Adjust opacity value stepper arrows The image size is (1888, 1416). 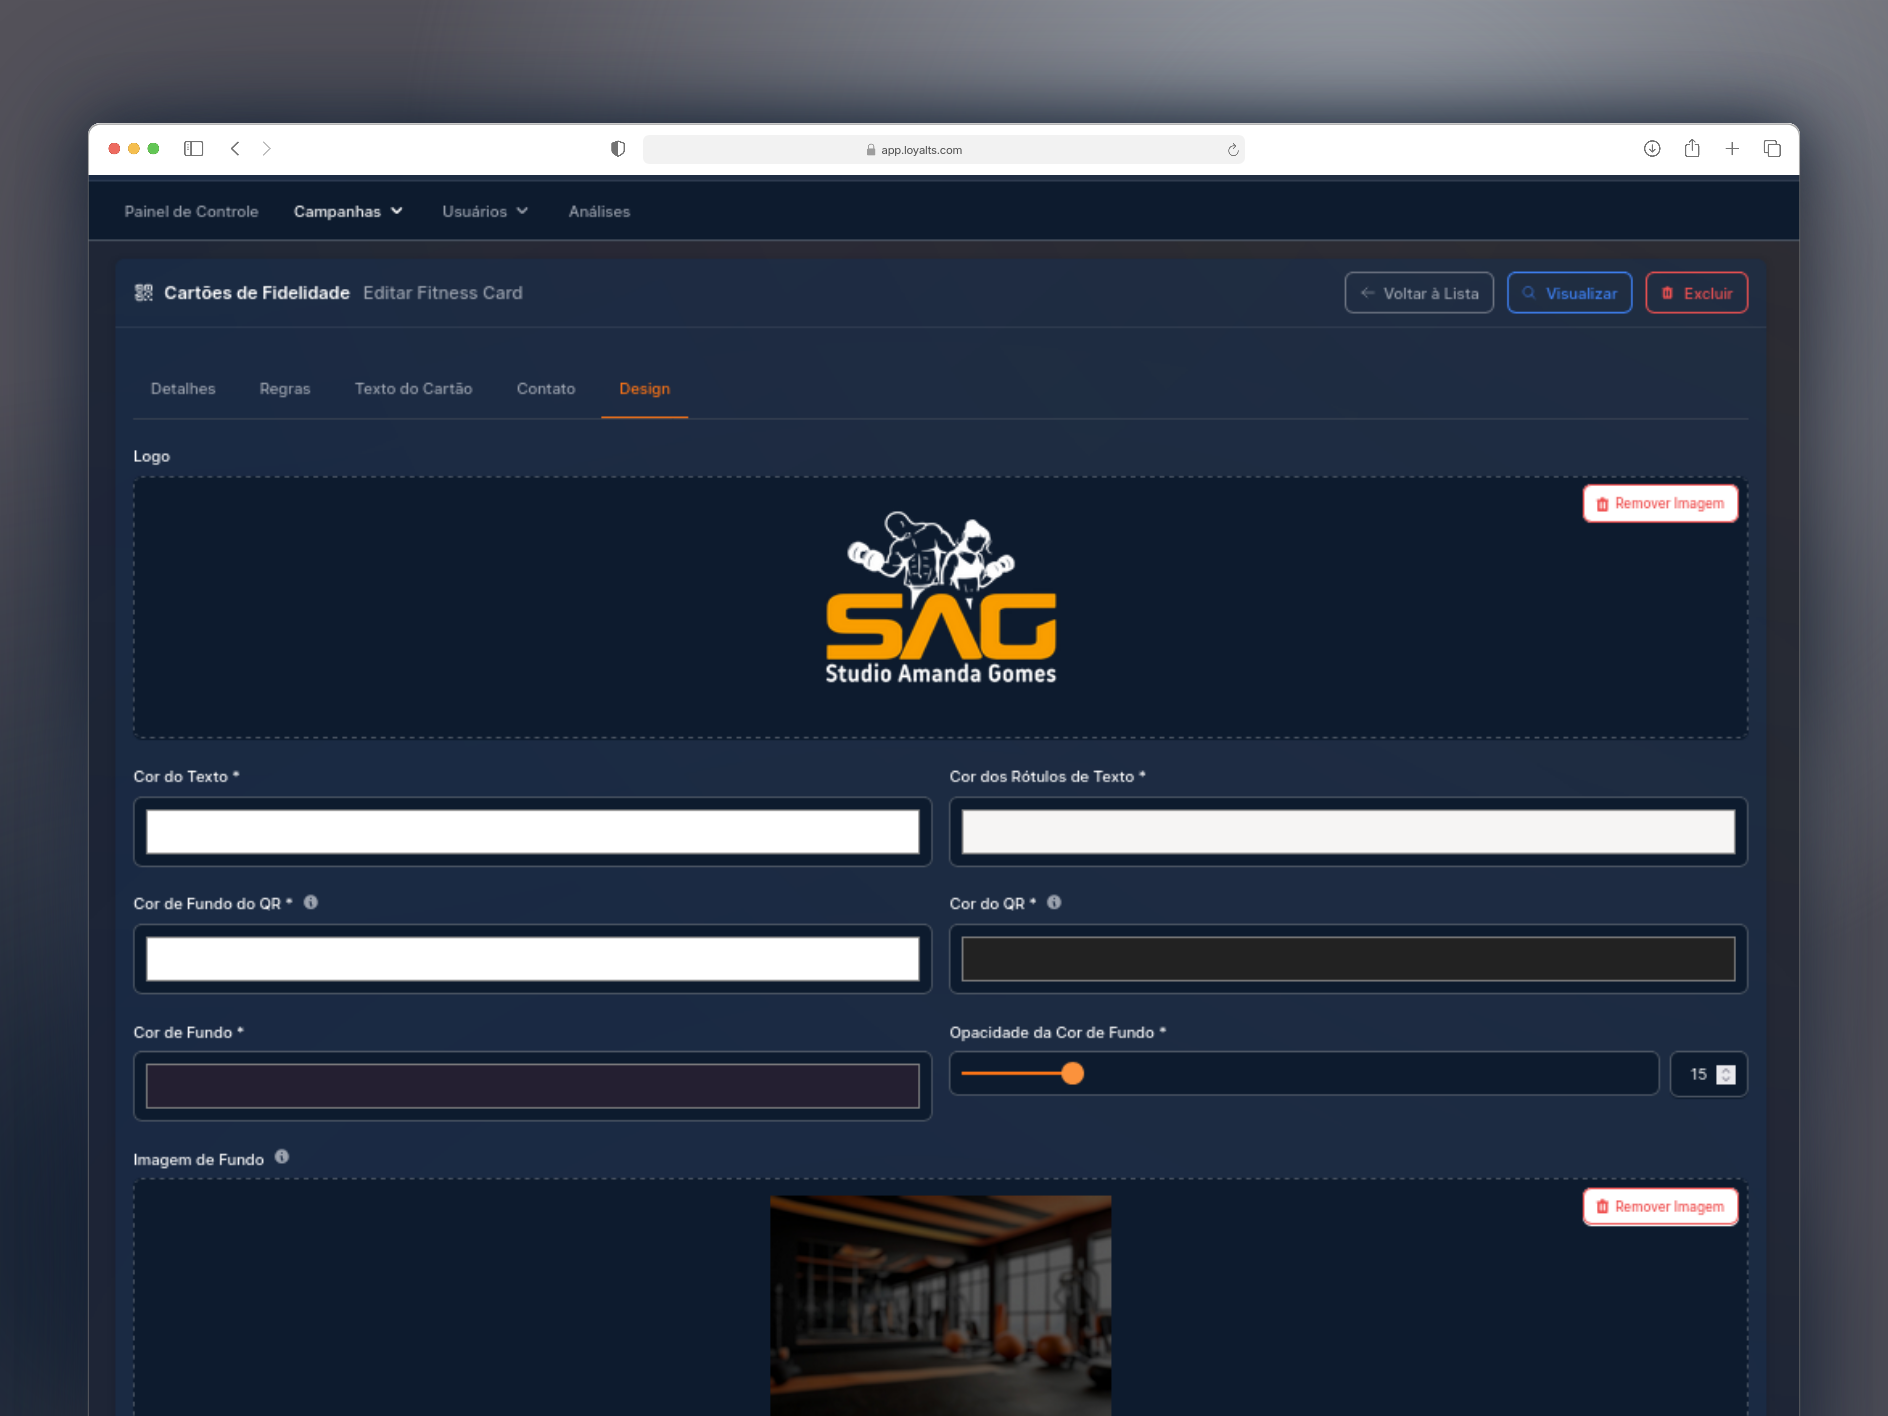(1725, 1074)
